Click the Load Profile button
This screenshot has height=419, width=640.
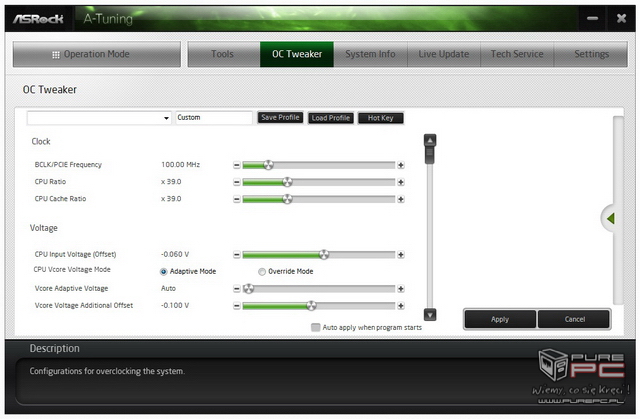point(331,118)
